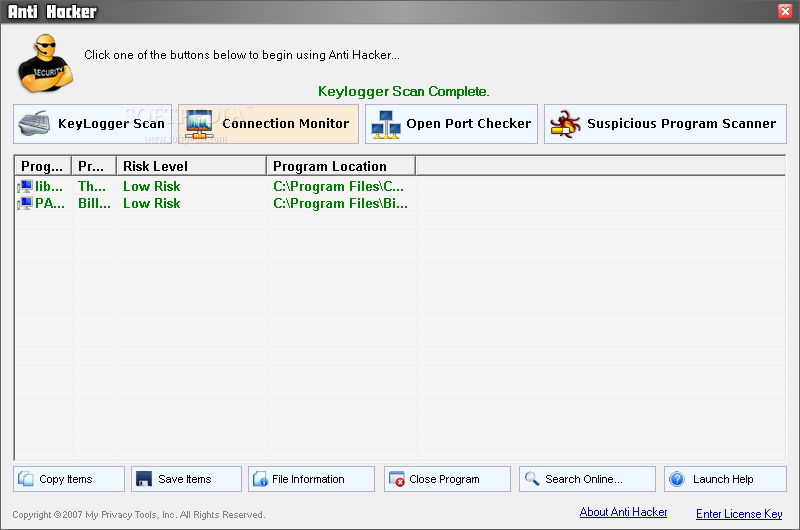Click the Close Program button
The width and height of the screenshot is (800, 530).
pyautogui.click(x=447, y=479)
